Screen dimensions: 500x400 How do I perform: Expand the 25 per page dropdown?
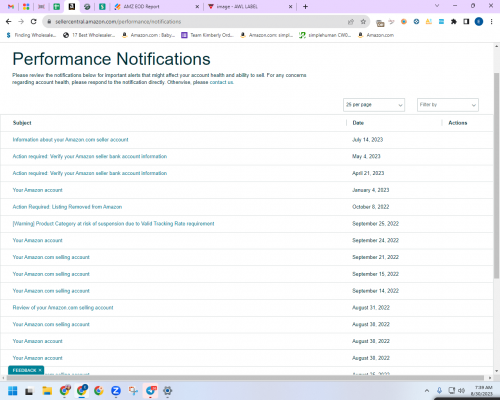point(374,105)
